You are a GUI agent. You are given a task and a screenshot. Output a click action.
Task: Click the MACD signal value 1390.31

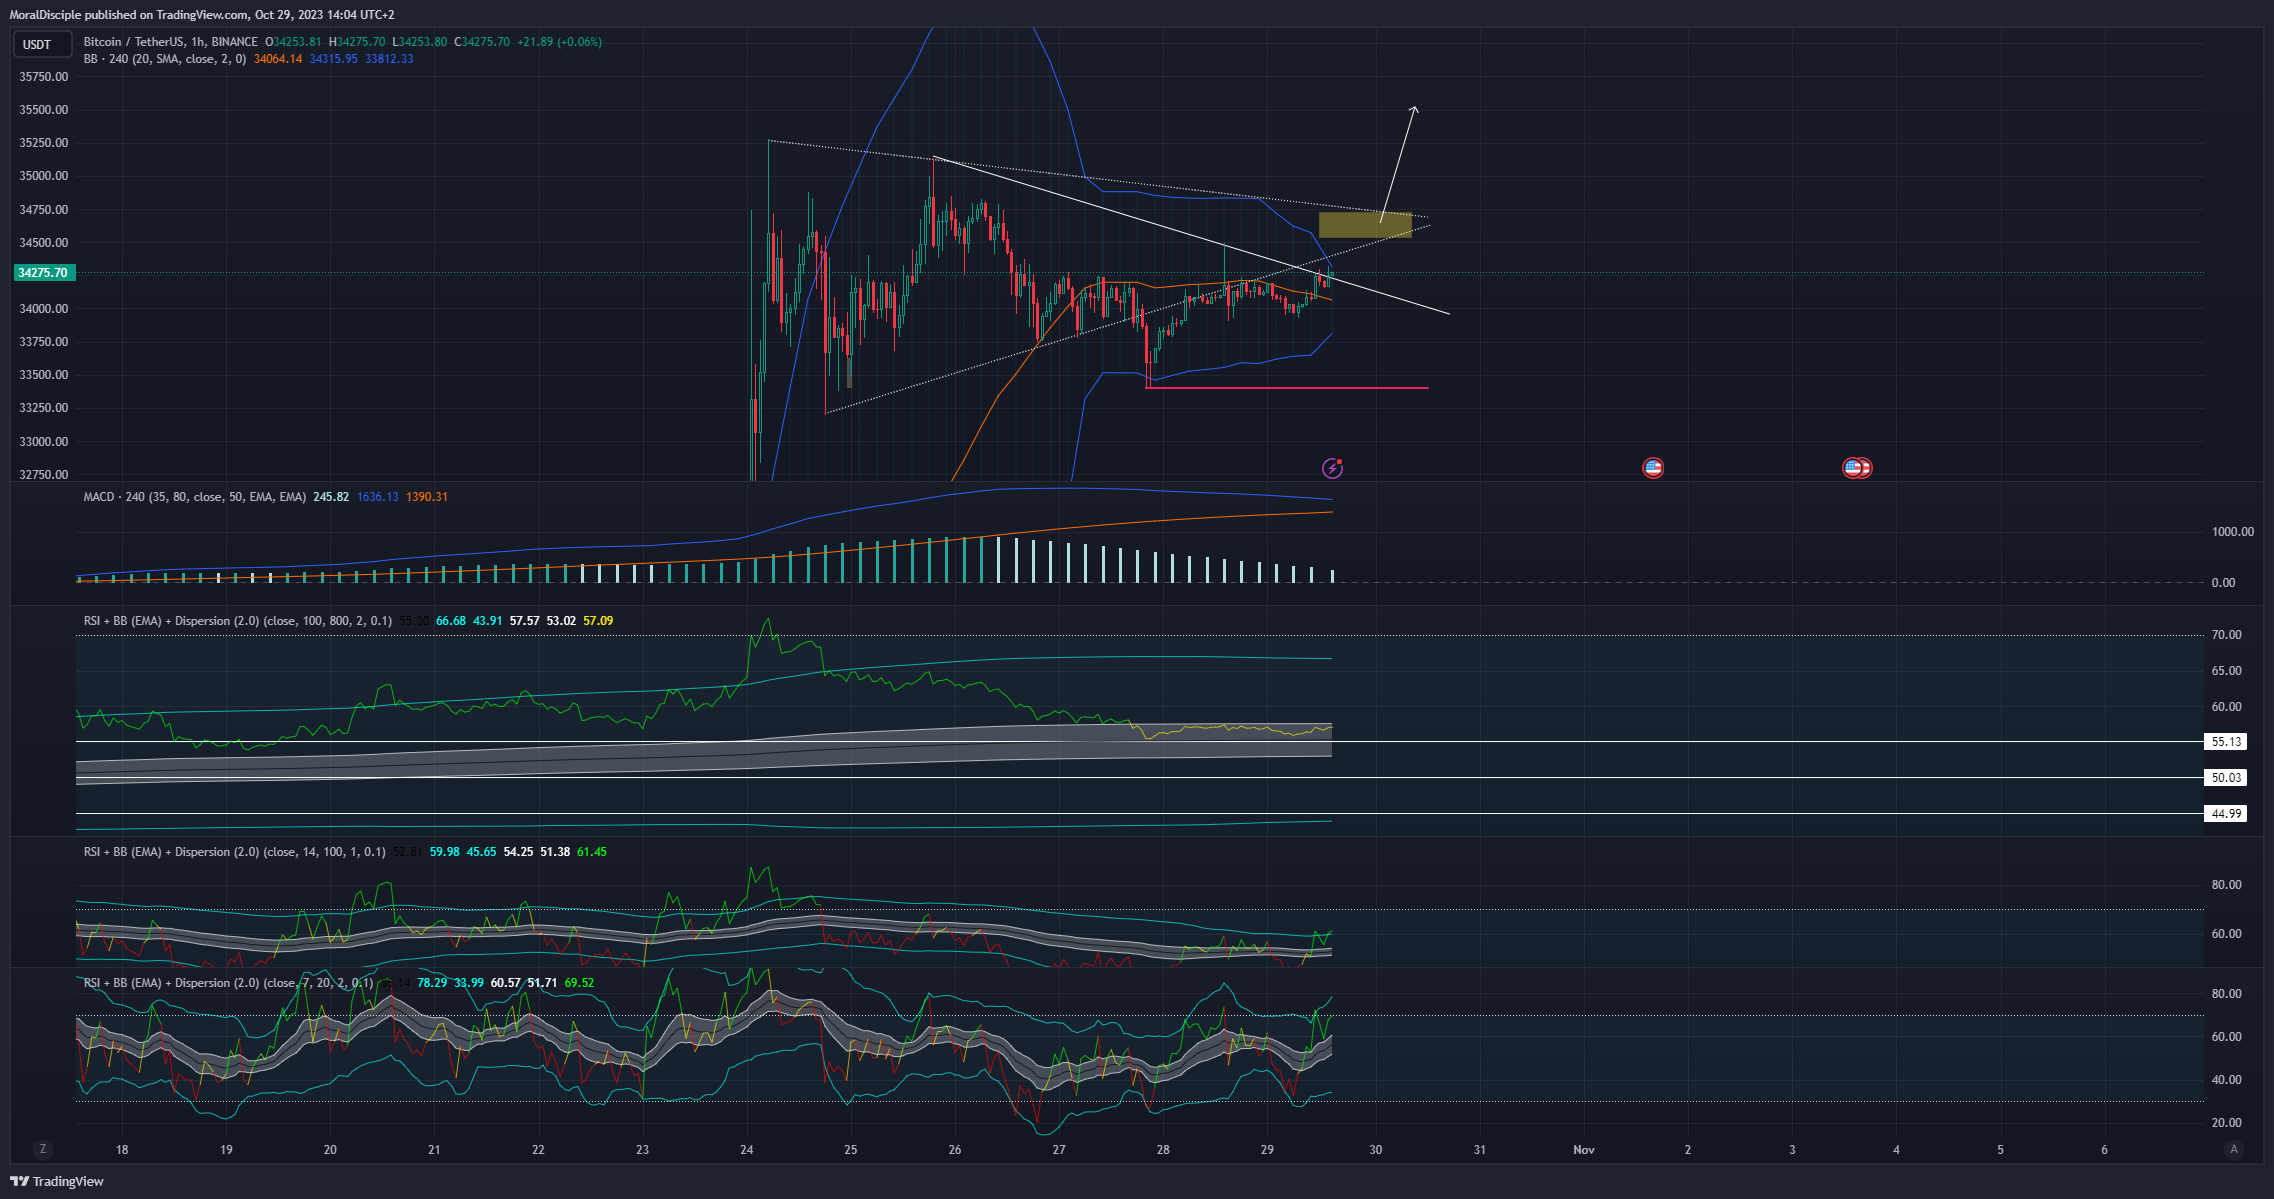[427, 497]
